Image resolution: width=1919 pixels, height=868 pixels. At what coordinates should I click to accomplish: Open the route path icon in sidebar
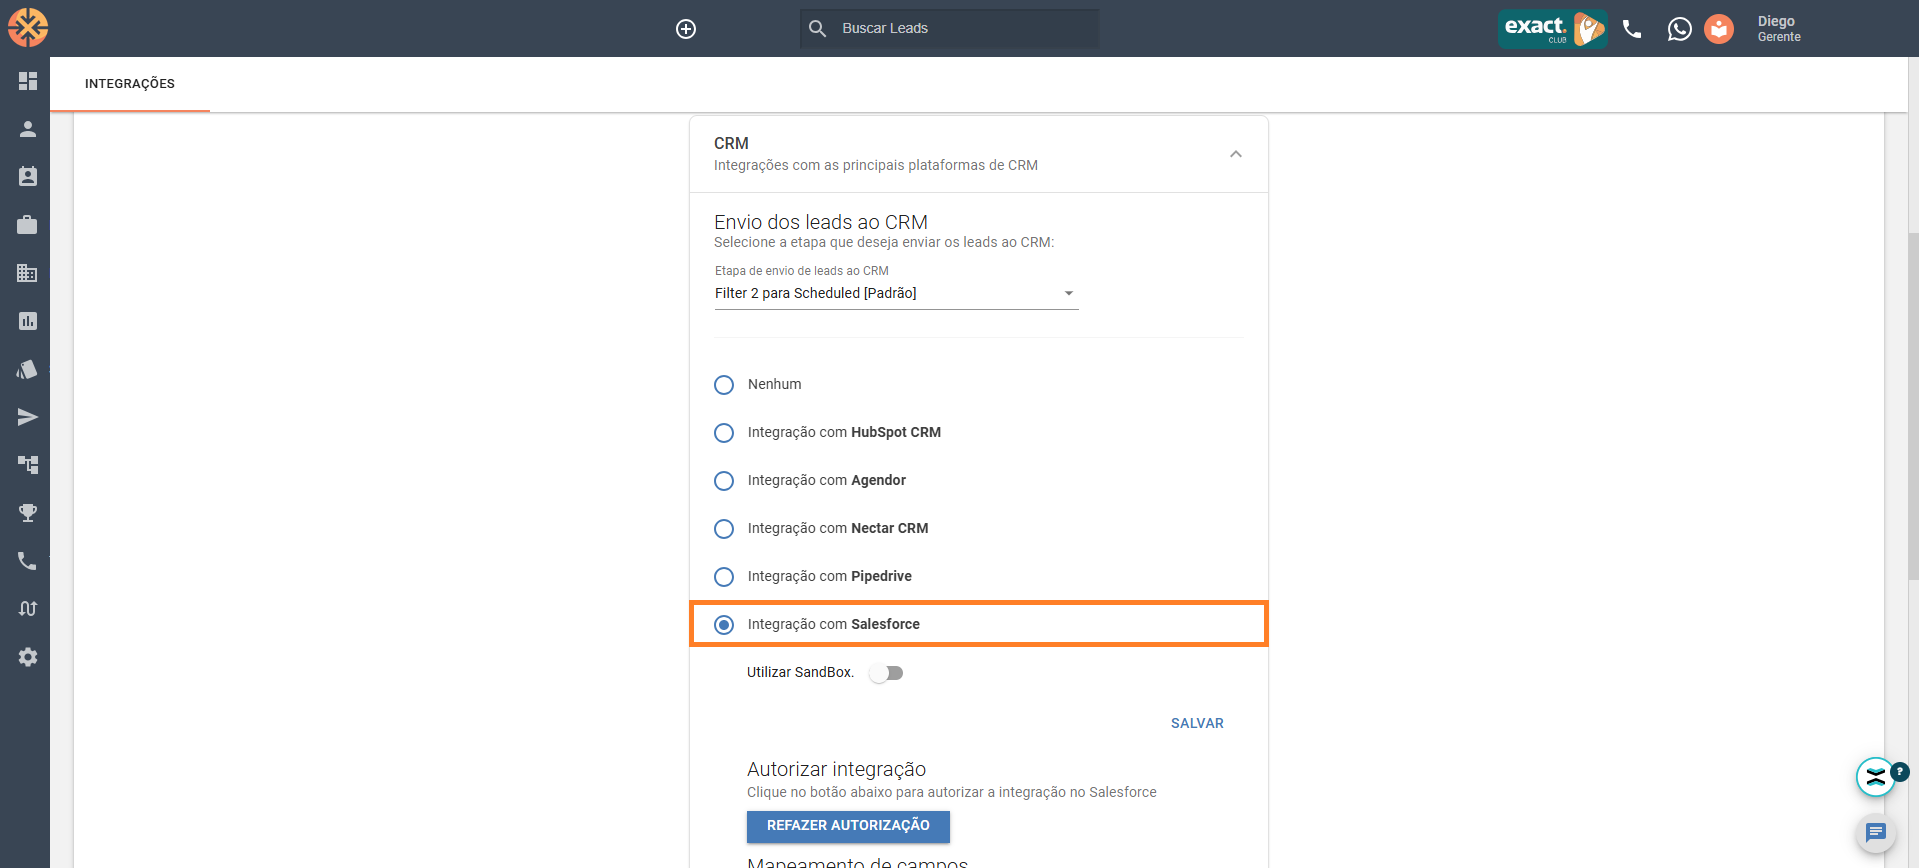(x=28, y=609)
